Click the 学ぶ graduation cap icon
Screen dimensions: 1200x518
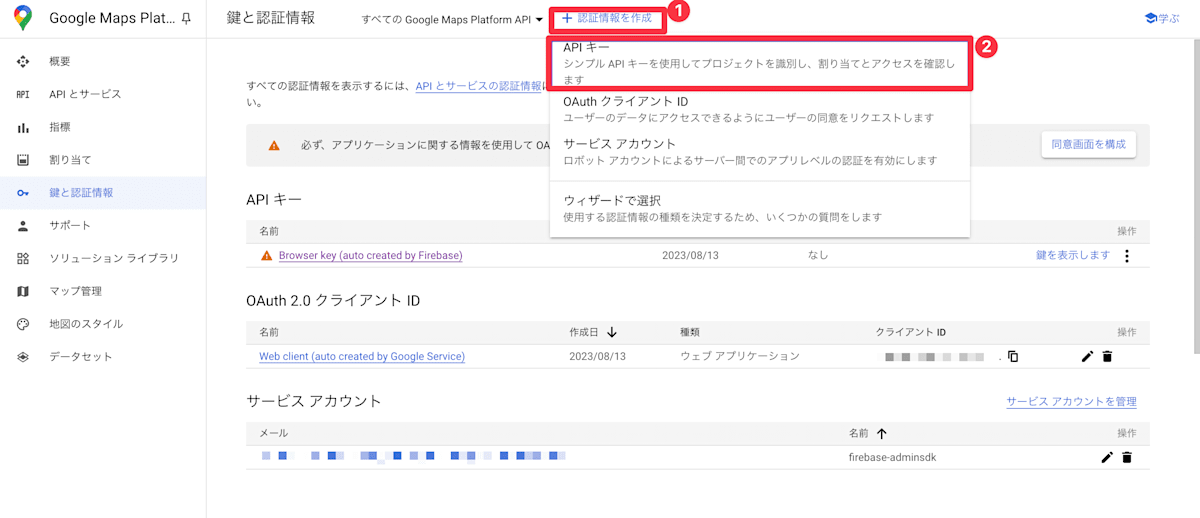[x=1151, y=18]
